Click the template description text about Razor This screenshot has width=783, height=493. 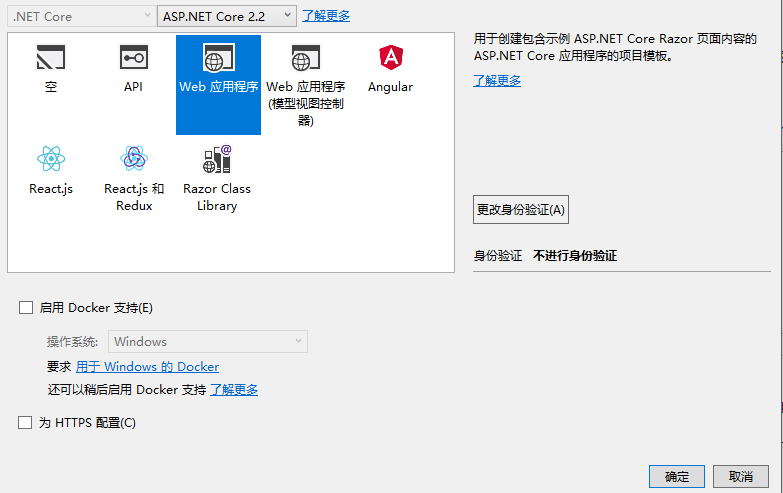[x=615, y=47]
